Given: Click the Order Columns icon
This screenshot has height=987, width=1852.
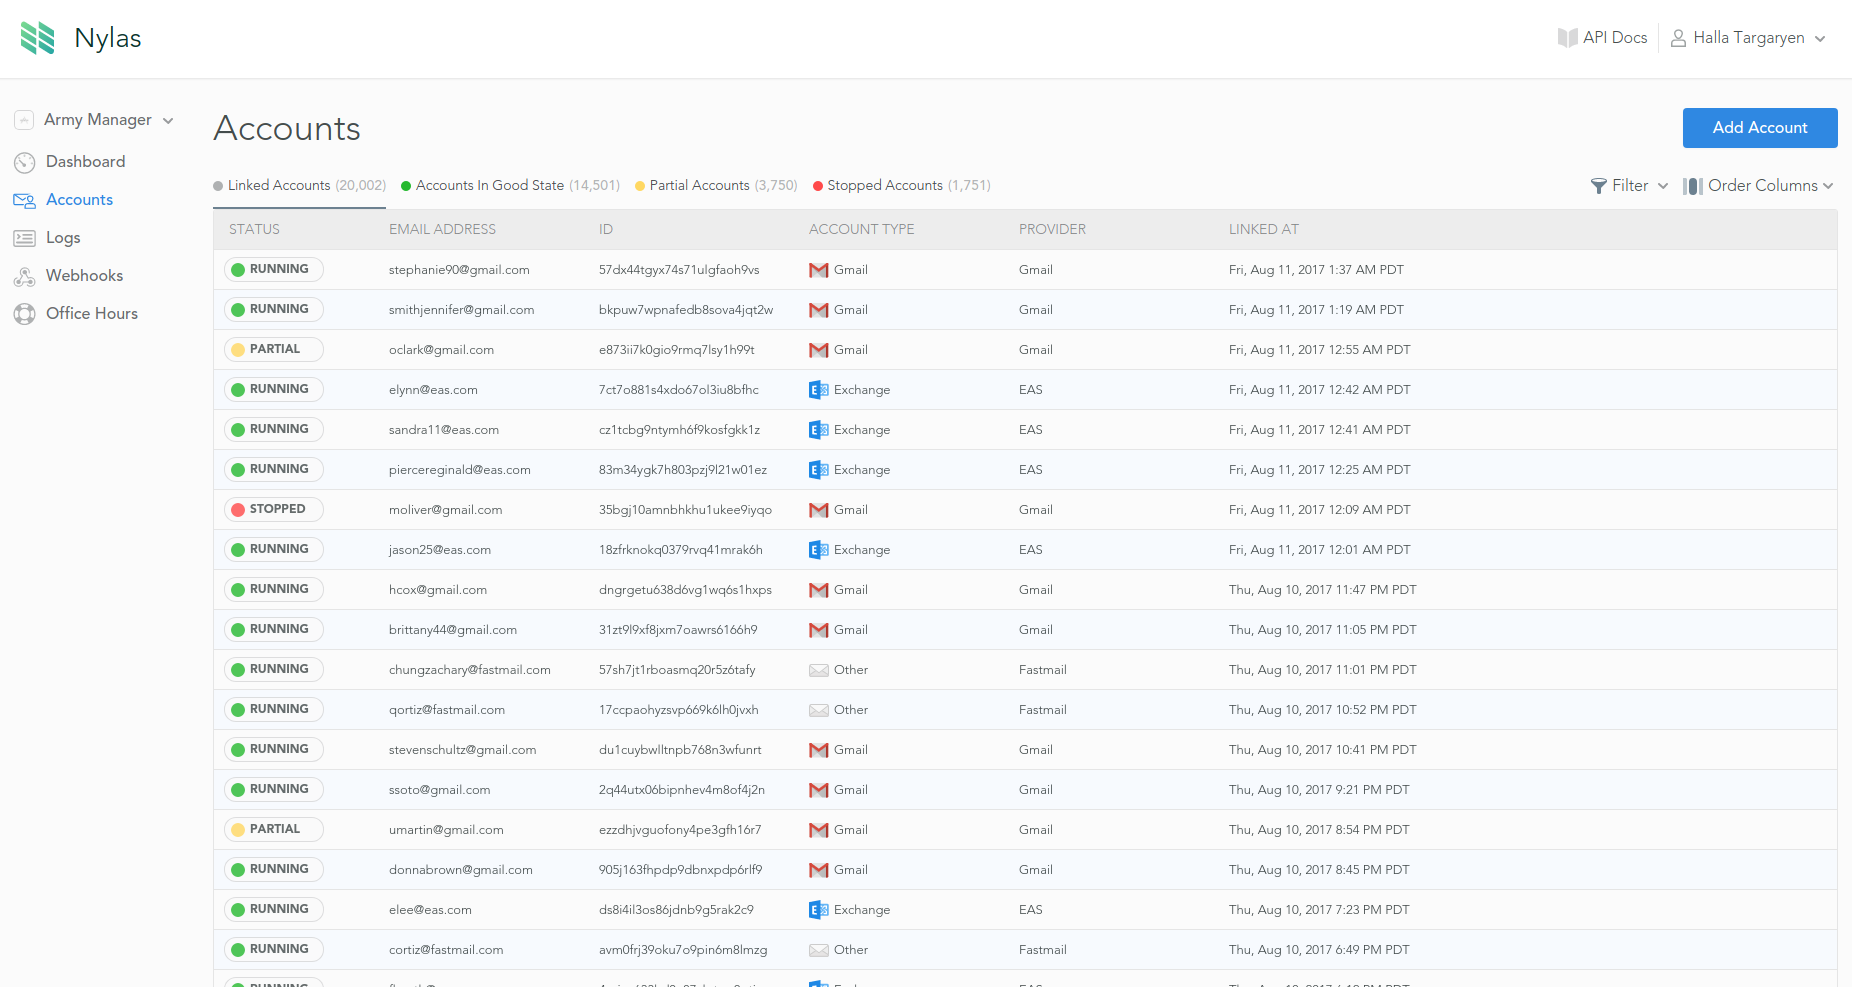Looking at the screenshot, I should click(x=1693, y=186).
